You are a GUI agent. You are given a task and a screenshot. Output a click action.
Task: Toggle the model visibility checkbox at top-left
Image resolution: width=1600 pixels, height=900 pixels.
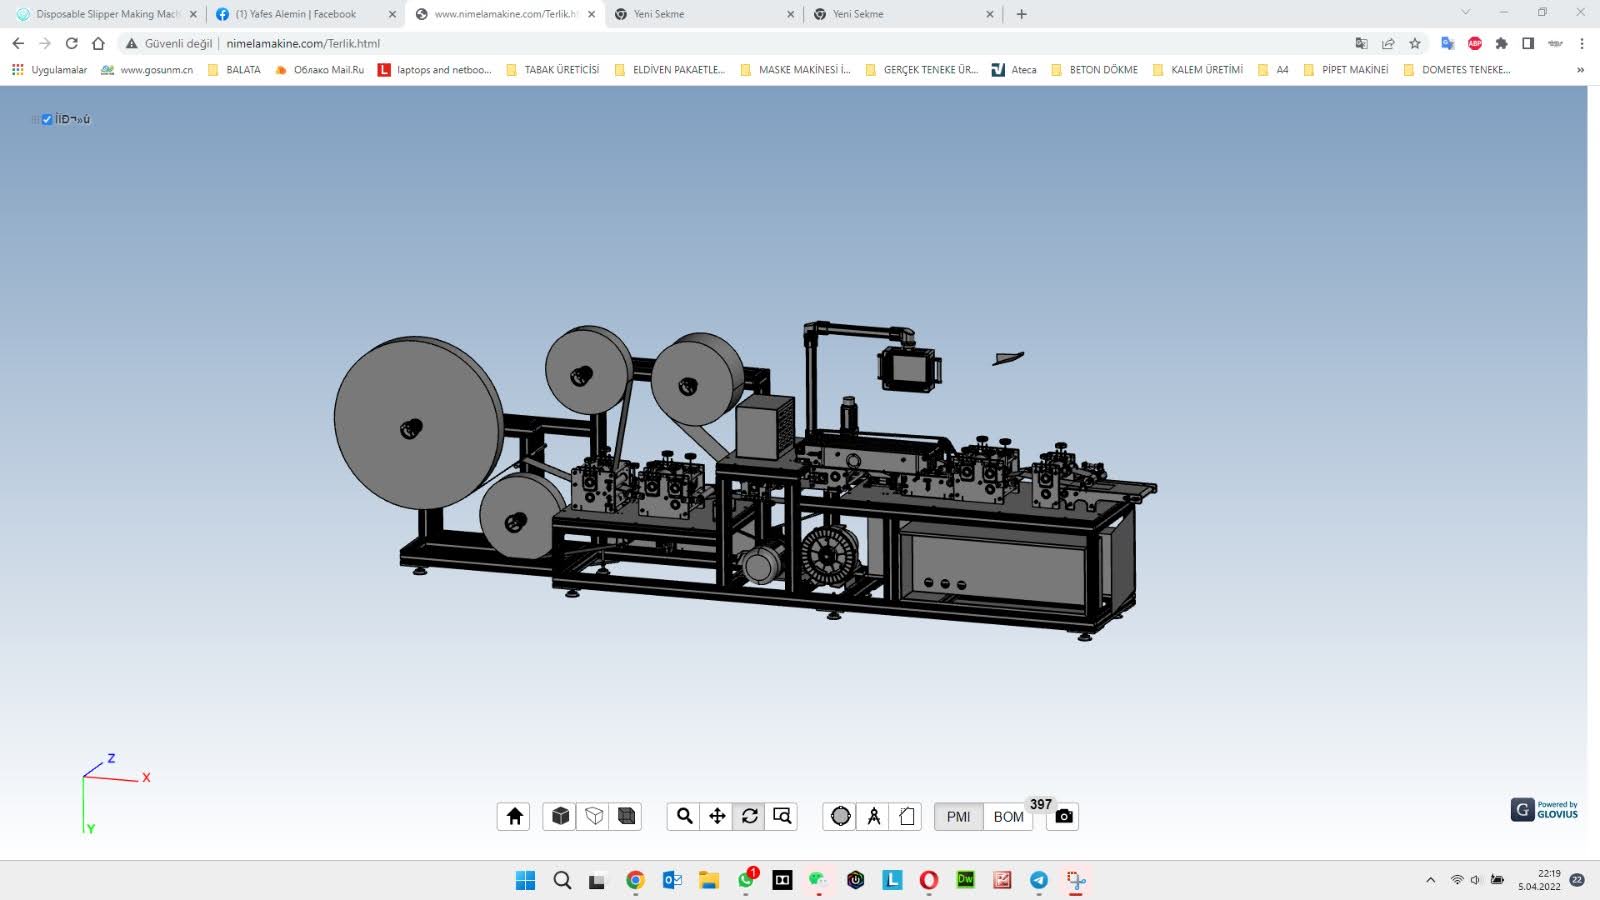click(x=47, y=119)
